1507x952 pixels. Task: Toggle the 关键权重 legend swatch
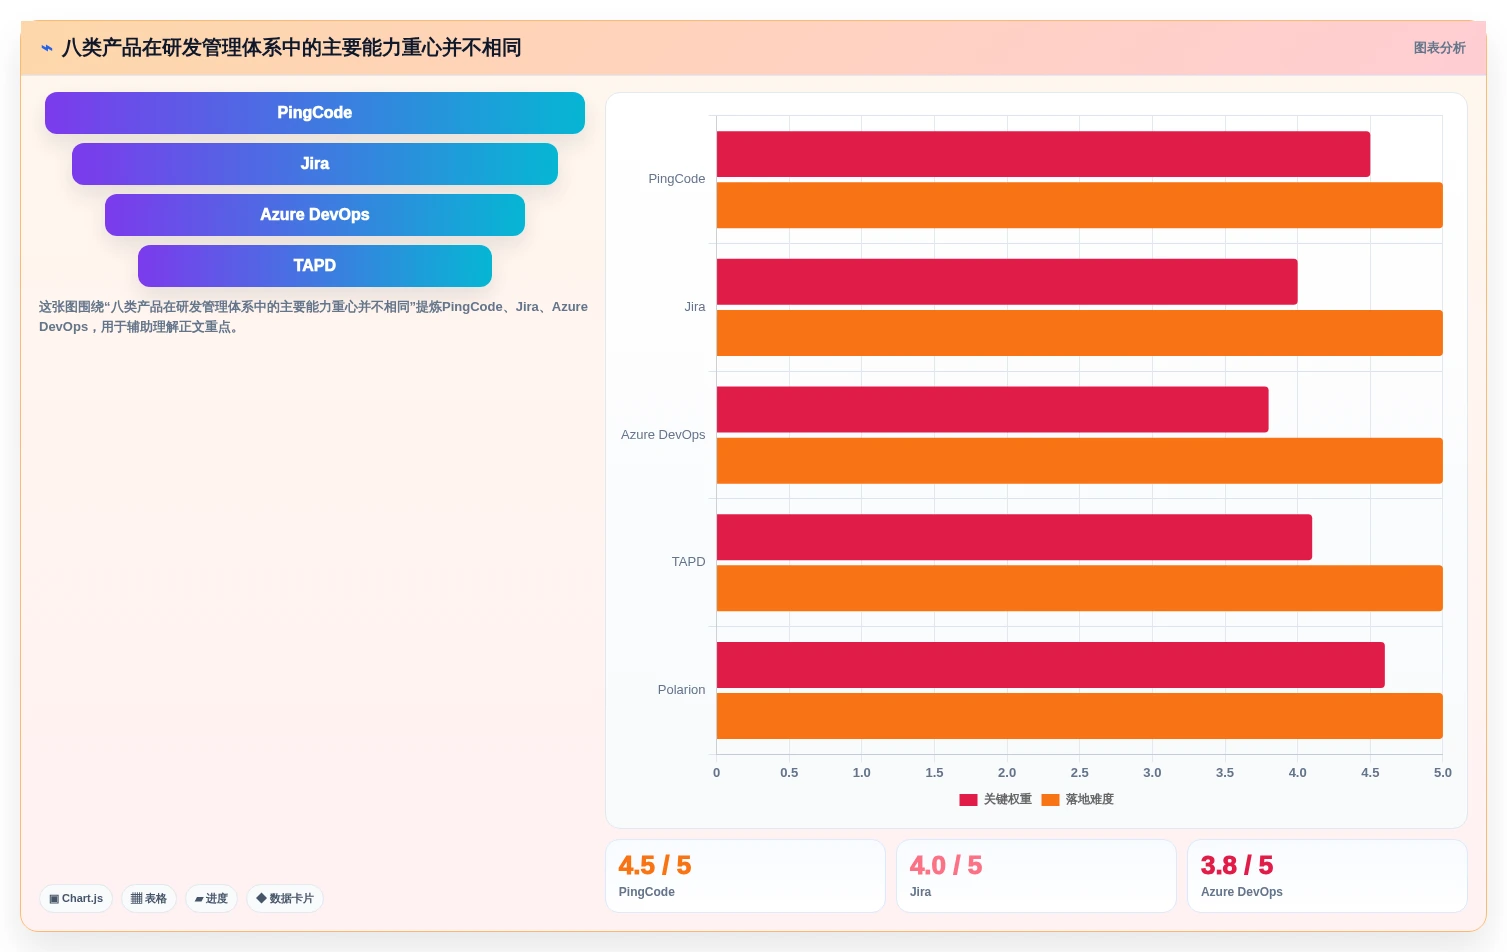(x=968, y=800)
